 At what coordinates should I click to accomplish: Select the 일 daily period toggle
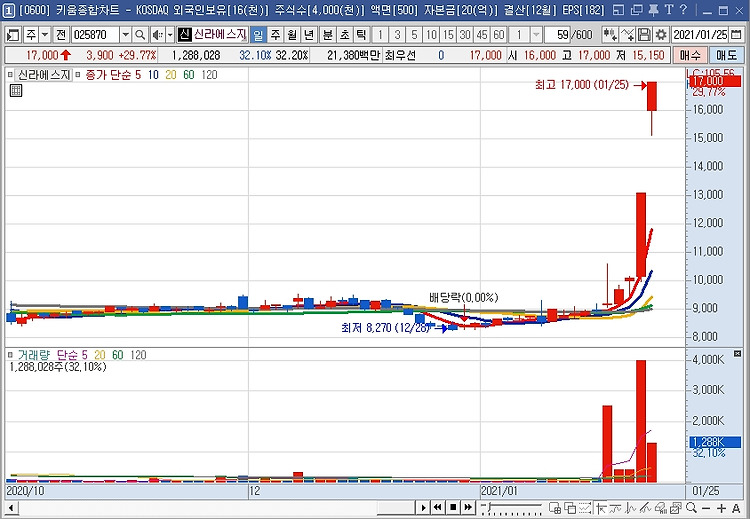pos(258,34)
